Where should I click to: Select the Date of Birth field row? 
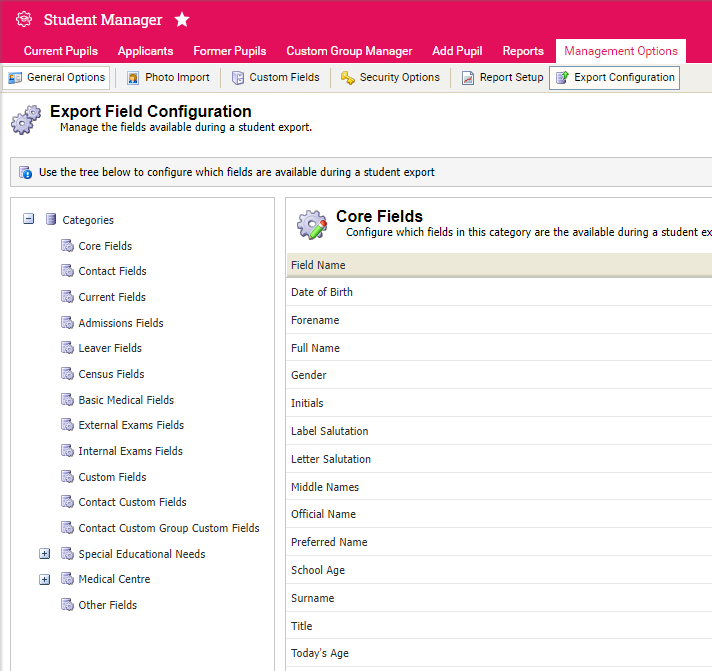pyautogui.click(x=322, y=292)
